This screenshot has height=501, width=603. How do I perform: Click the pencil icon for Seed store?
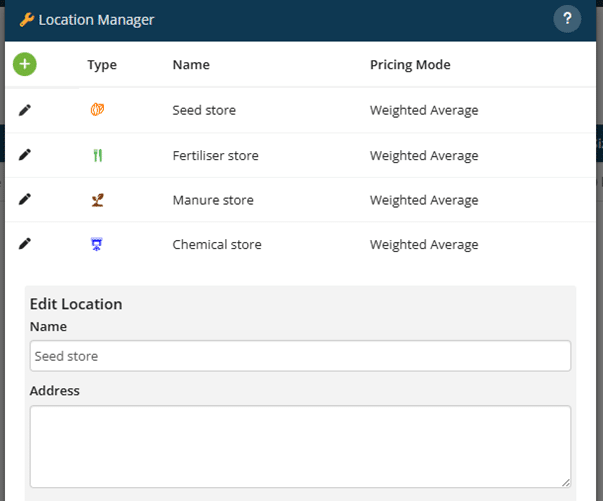pyautogui.click(x=25, y=110)
